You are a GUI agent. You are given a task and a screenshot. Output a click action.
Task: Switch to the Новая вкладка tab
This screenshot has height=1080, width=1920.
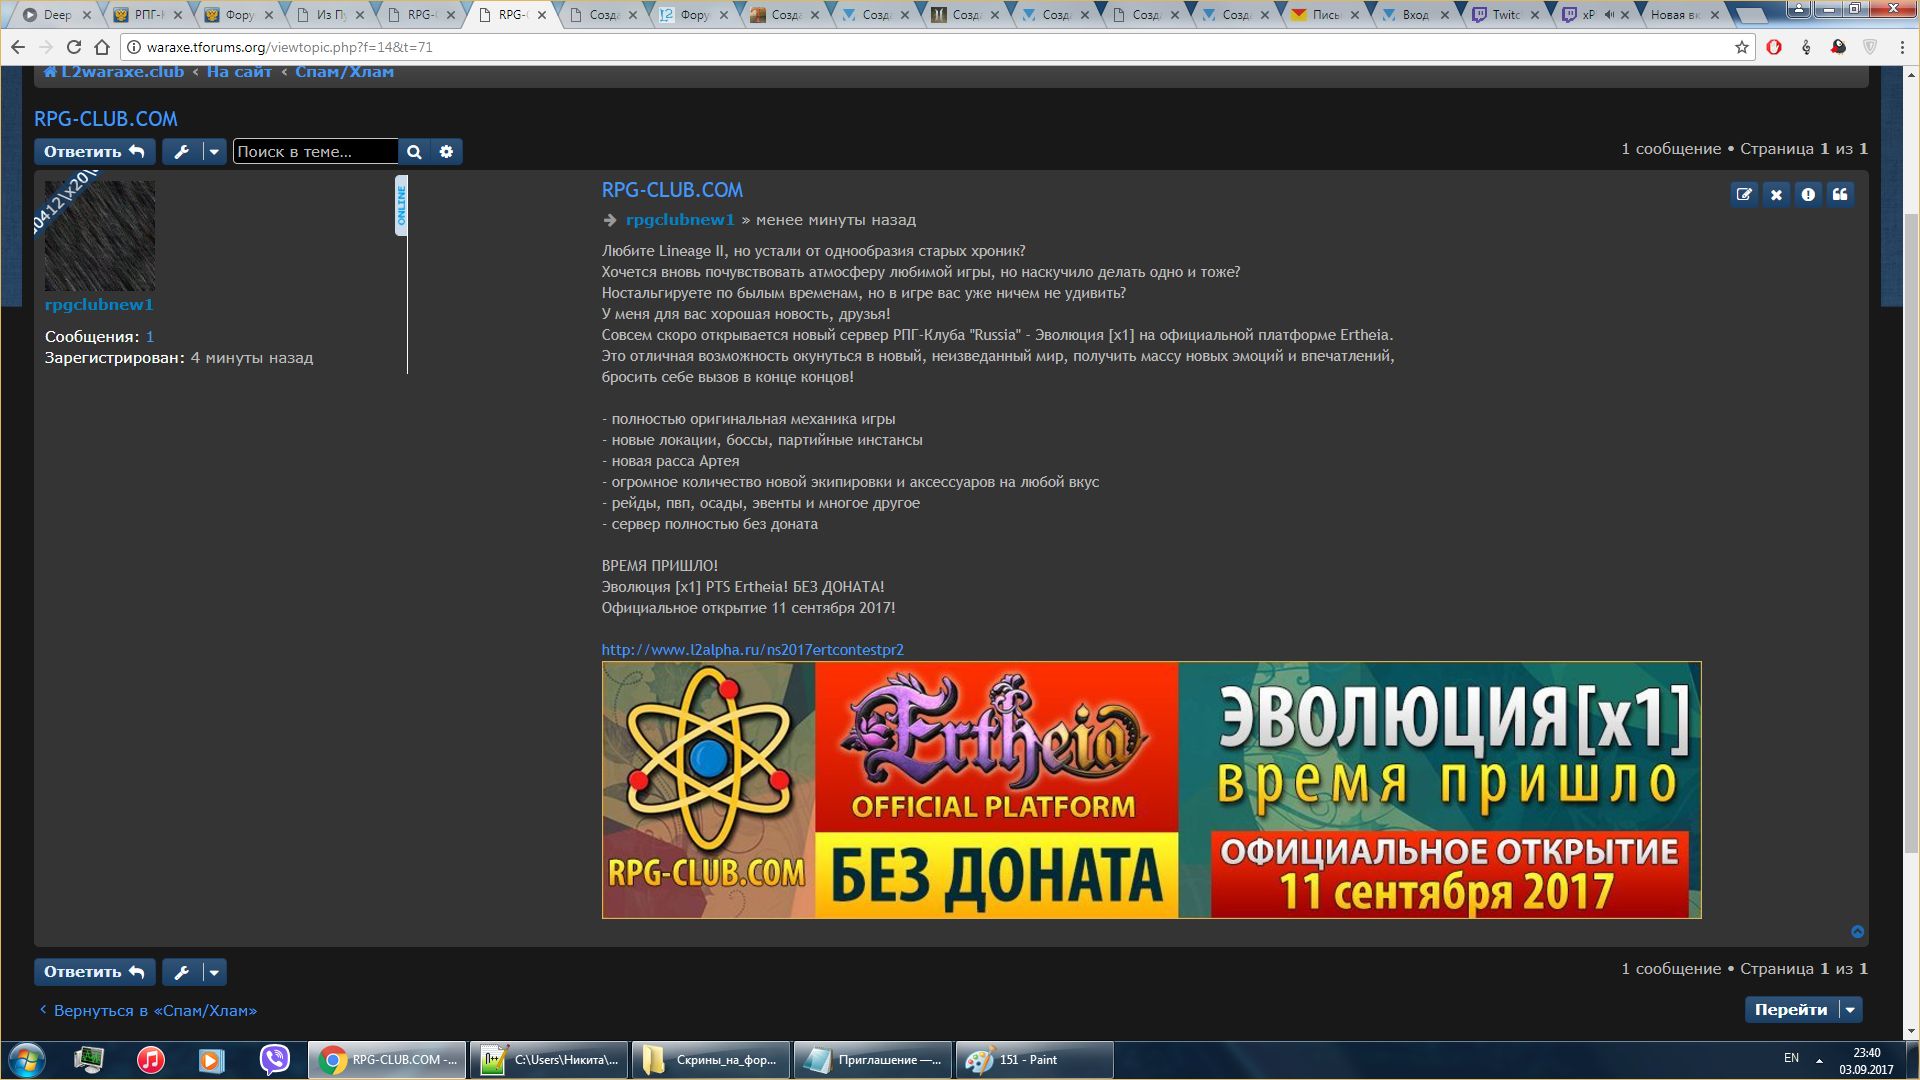[1685, 15]
